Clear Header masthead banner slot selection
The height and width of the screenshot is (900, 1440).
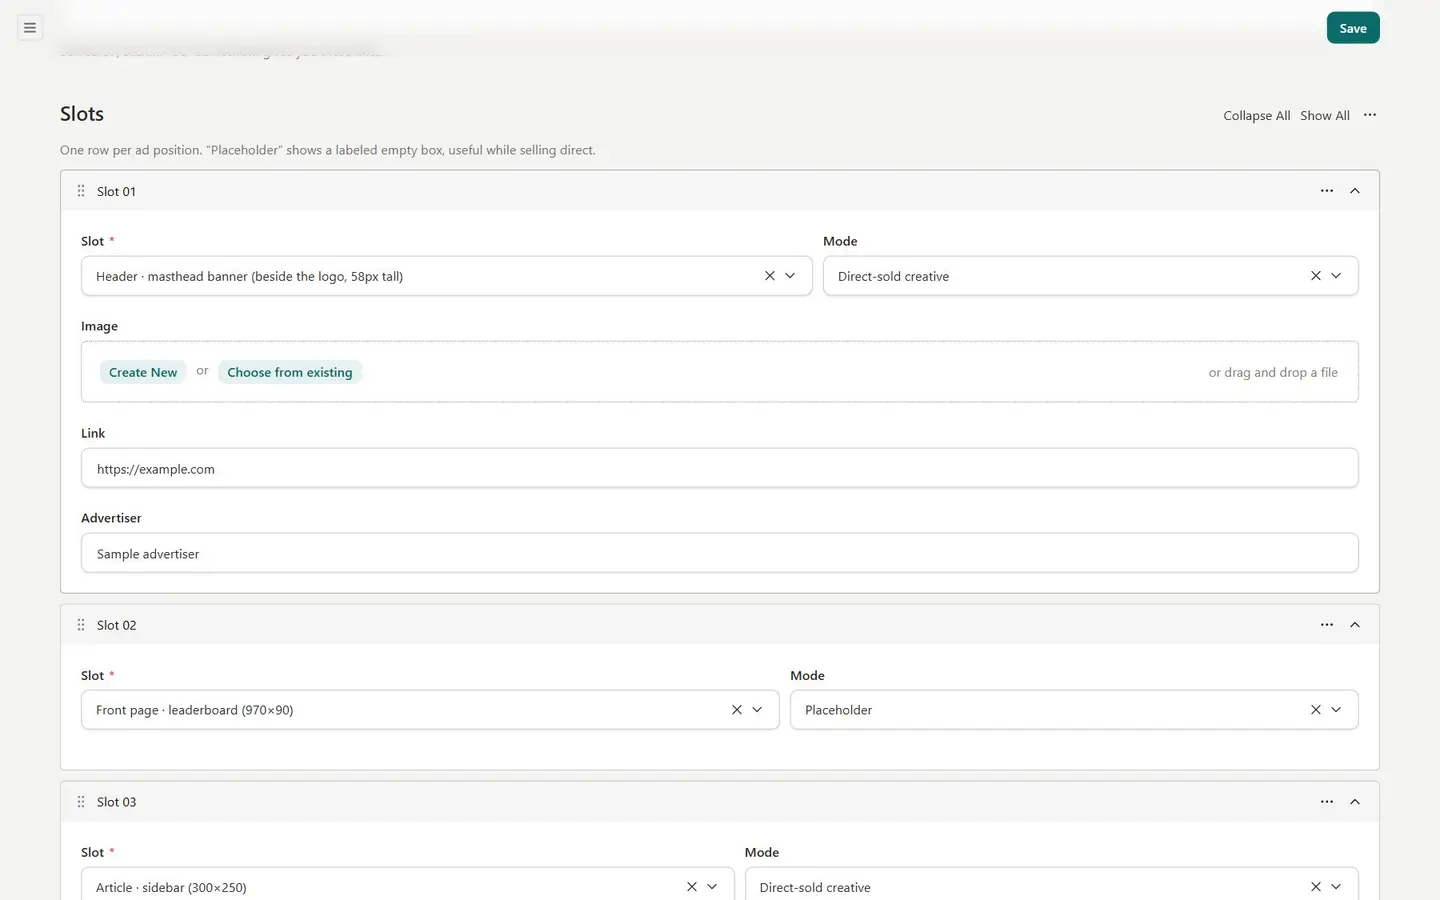coord(770,276)
